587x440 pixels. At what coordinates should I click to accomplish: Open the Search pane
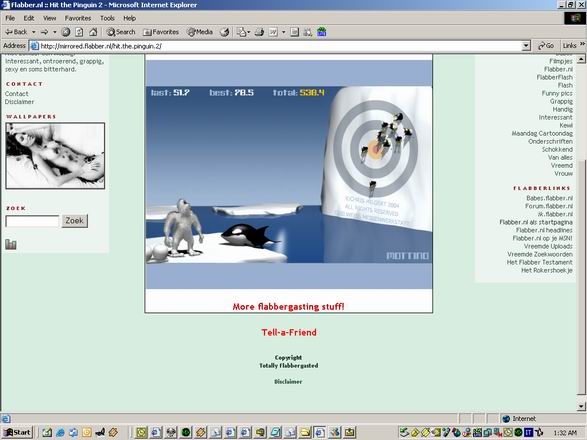(x=121, y=32)
